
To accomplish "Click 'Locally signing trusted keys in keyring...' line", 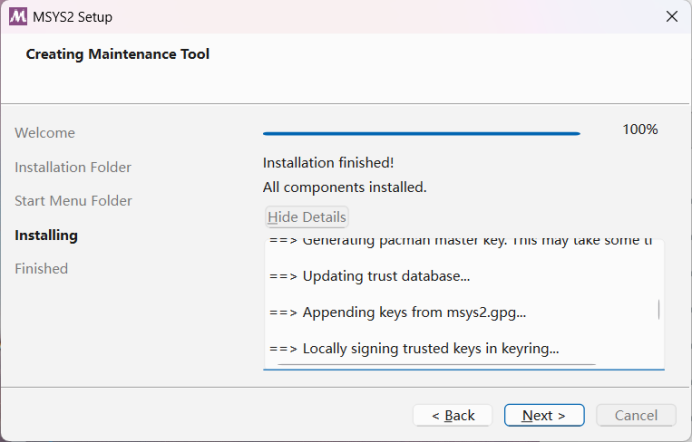I will click(414, 349).
